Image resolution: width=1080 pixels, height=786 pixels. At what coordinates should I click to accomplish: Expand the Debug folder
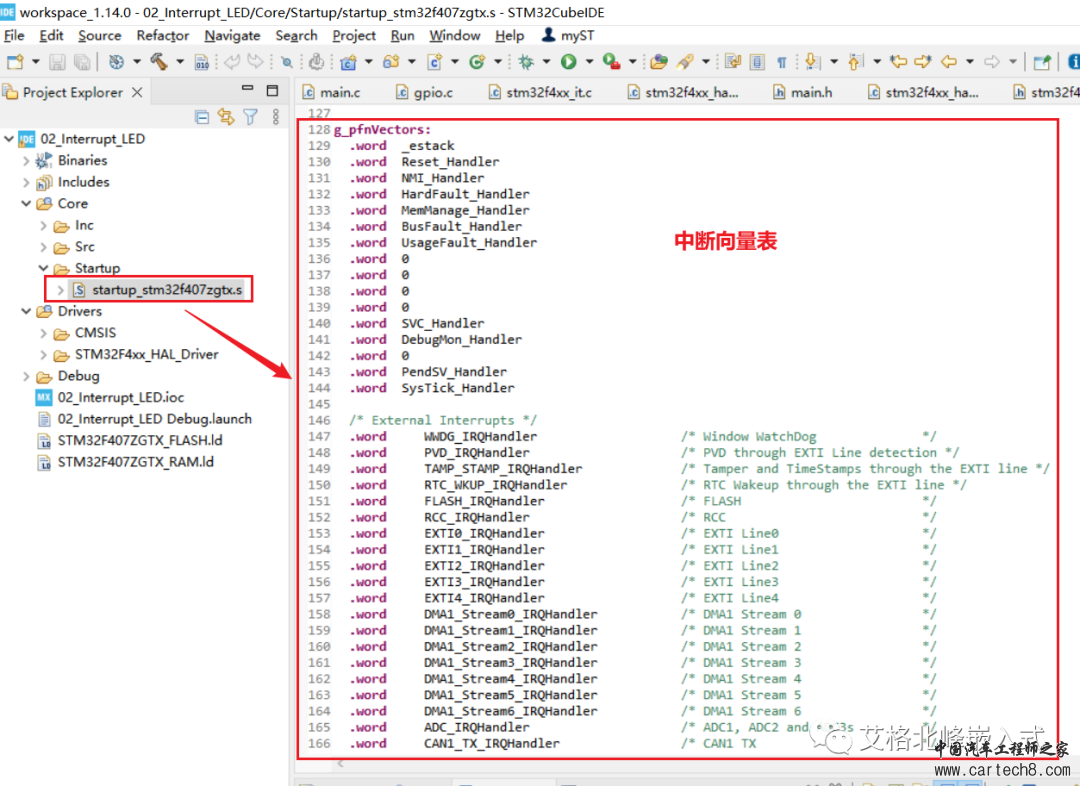(26, 377)
